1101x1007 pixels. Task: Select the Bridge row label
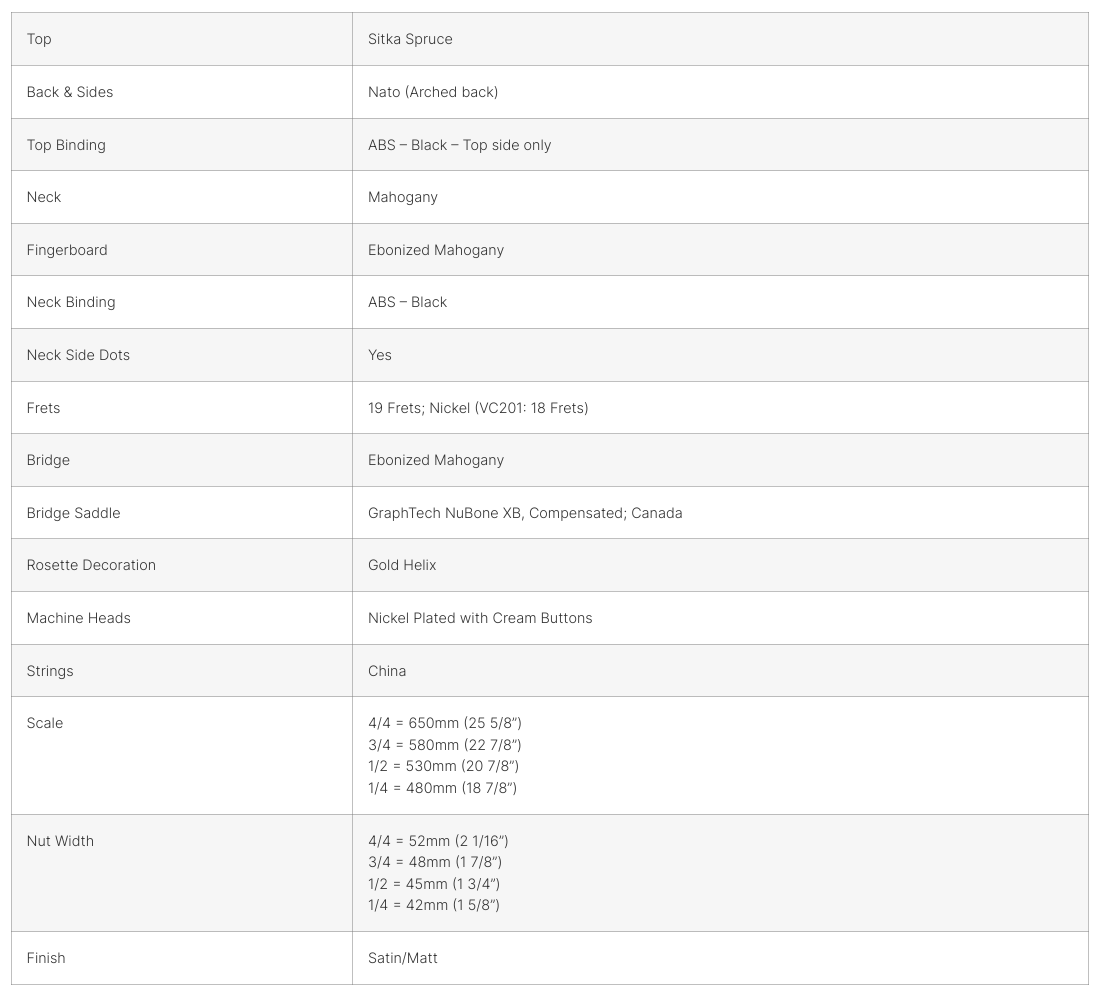click(x=48, y=460)
